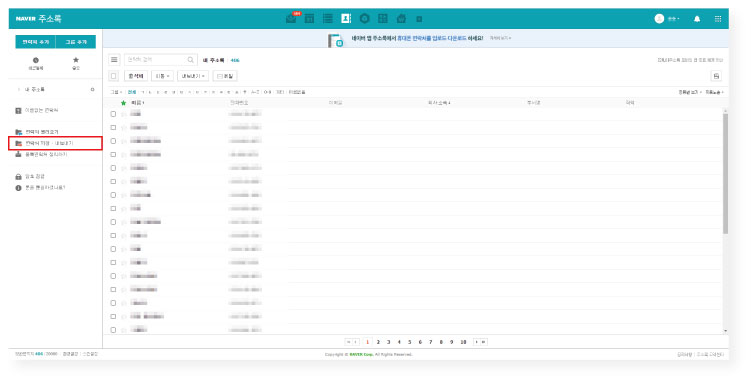This screenshot has width=751, height=382.
Task: Open 이름없는 연락처 in the sidebar
Action: 37,111
